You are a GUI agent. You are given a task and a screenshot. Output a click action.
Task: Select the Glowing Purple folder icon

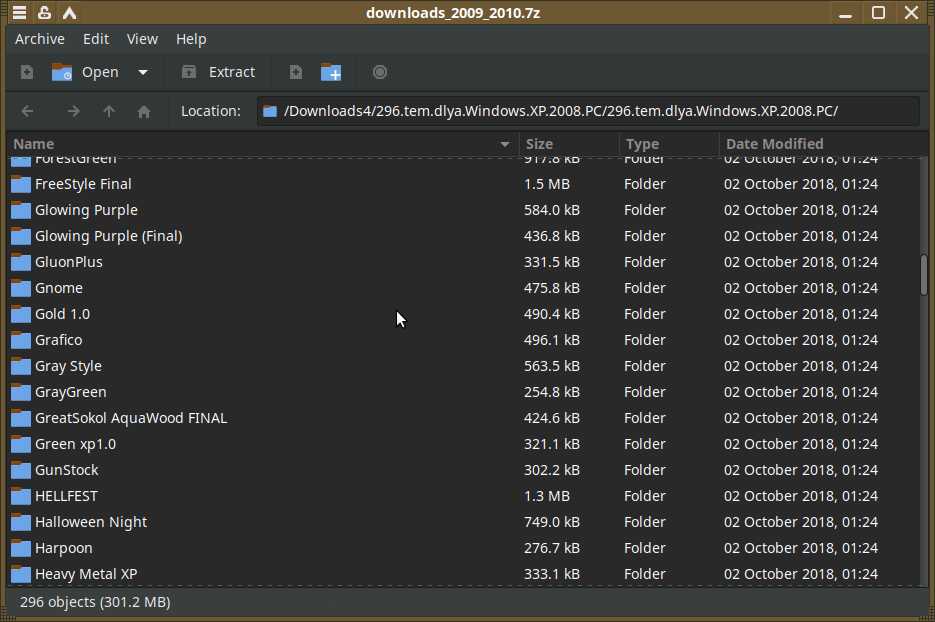point(21,210)
